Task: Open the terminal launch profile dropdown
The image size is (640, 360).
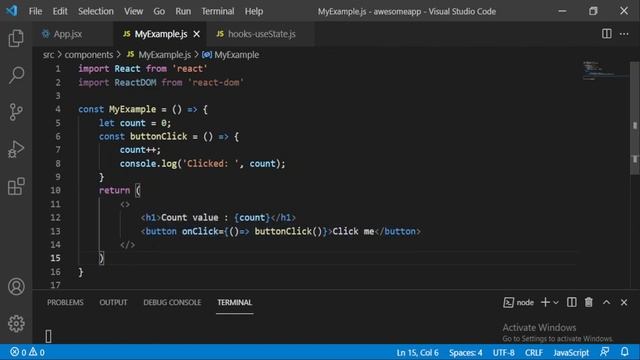Action: (556, 302)
